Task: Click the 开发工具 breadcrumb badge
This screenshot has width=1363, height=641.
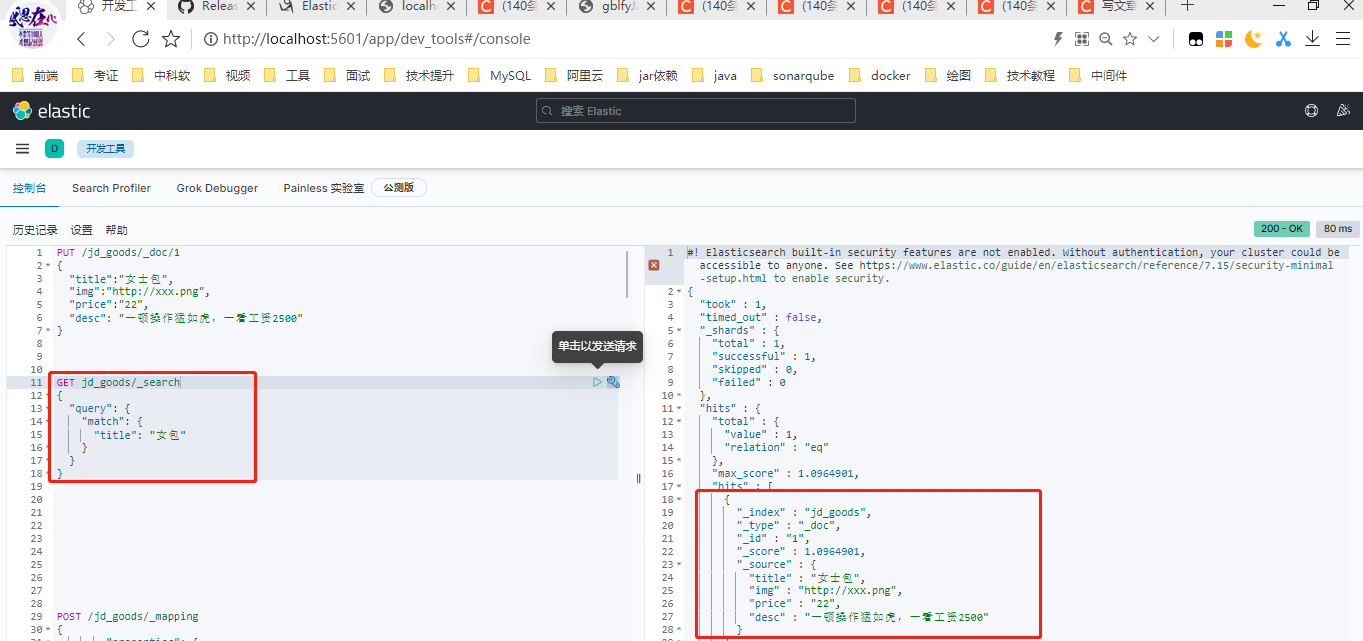Action: point(105,149)
